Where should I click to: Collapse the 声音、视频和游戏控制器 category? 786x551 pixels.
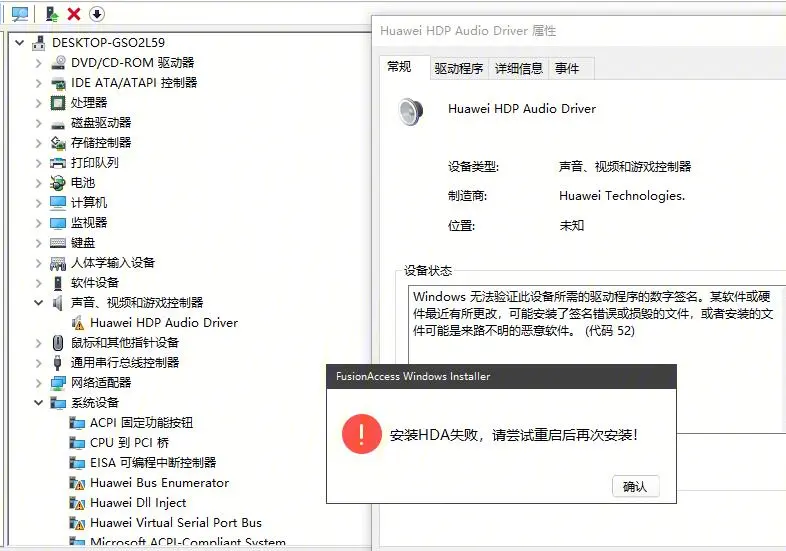tap(39, 302)
